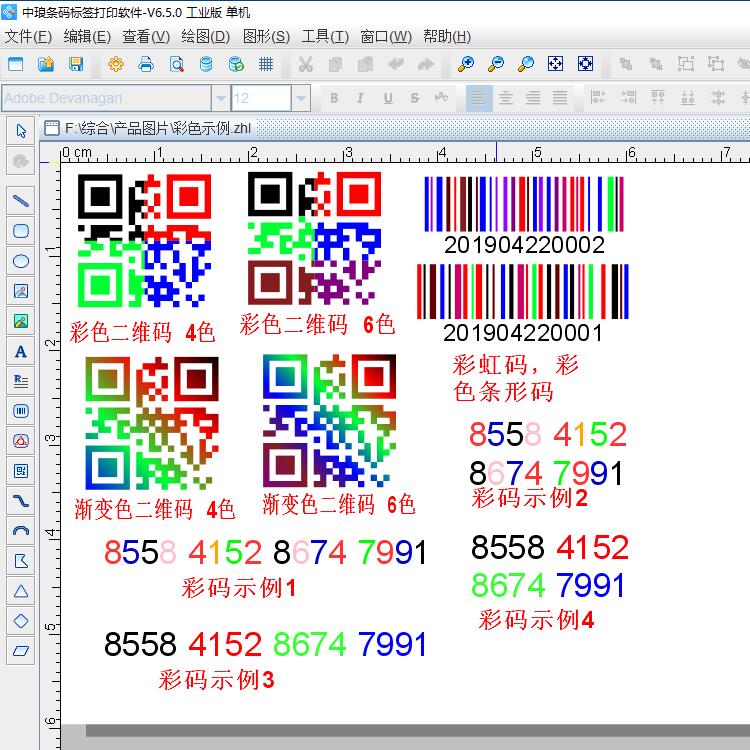Open the database settings icon
Viewport: 750px width, 750px height.
pos(206,64)
